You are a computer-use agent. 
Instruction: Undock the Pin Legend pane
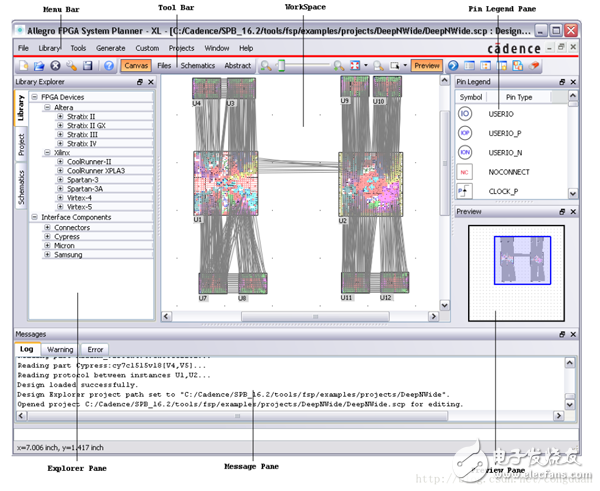pyautogui.click(x=562, y=82)
